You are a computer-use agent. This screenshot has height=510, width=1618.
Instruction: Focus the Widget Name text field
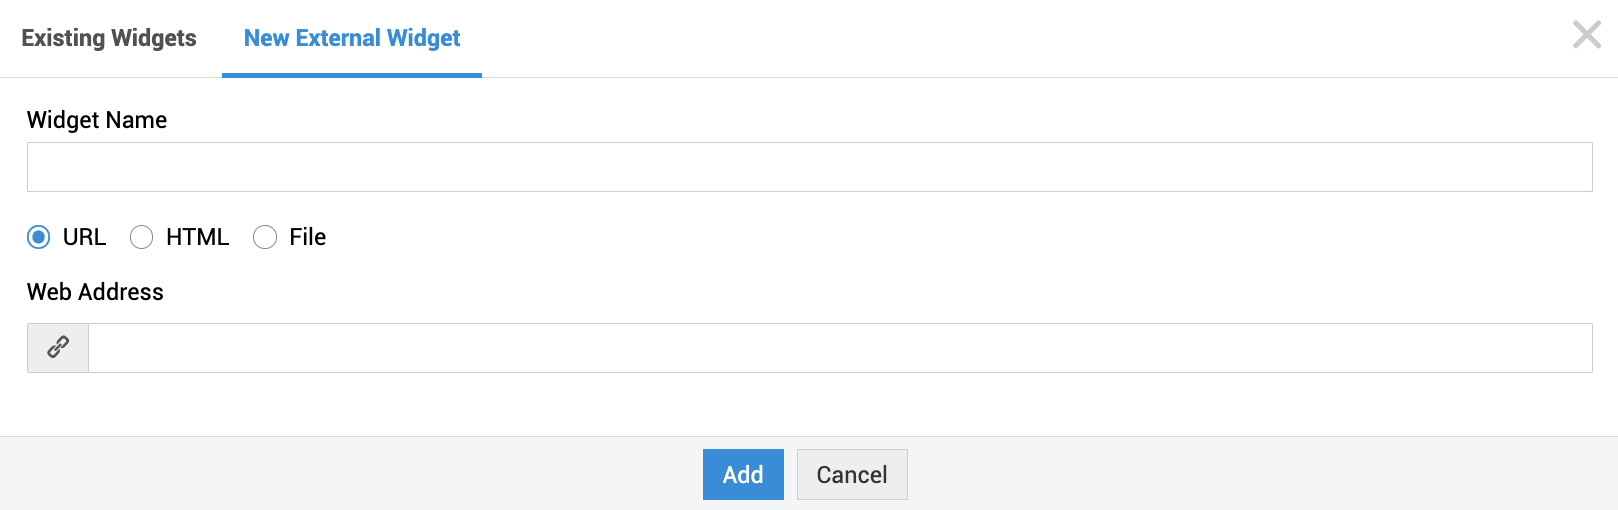(809, 167)
